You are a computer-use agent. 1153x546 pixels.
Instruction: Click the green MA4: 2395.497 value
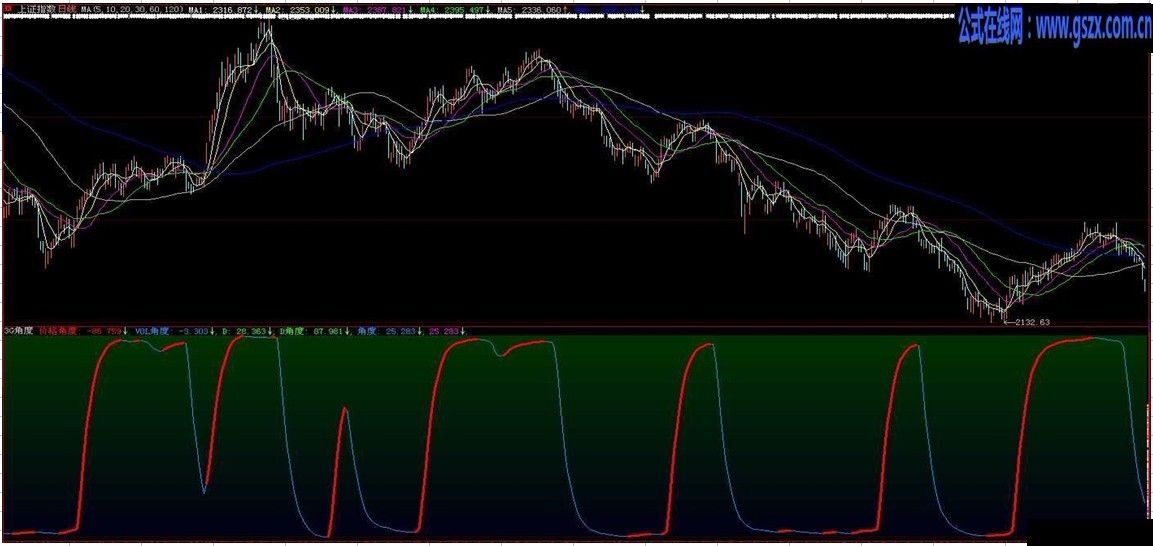pyautogui.click(x=454, y=9)
